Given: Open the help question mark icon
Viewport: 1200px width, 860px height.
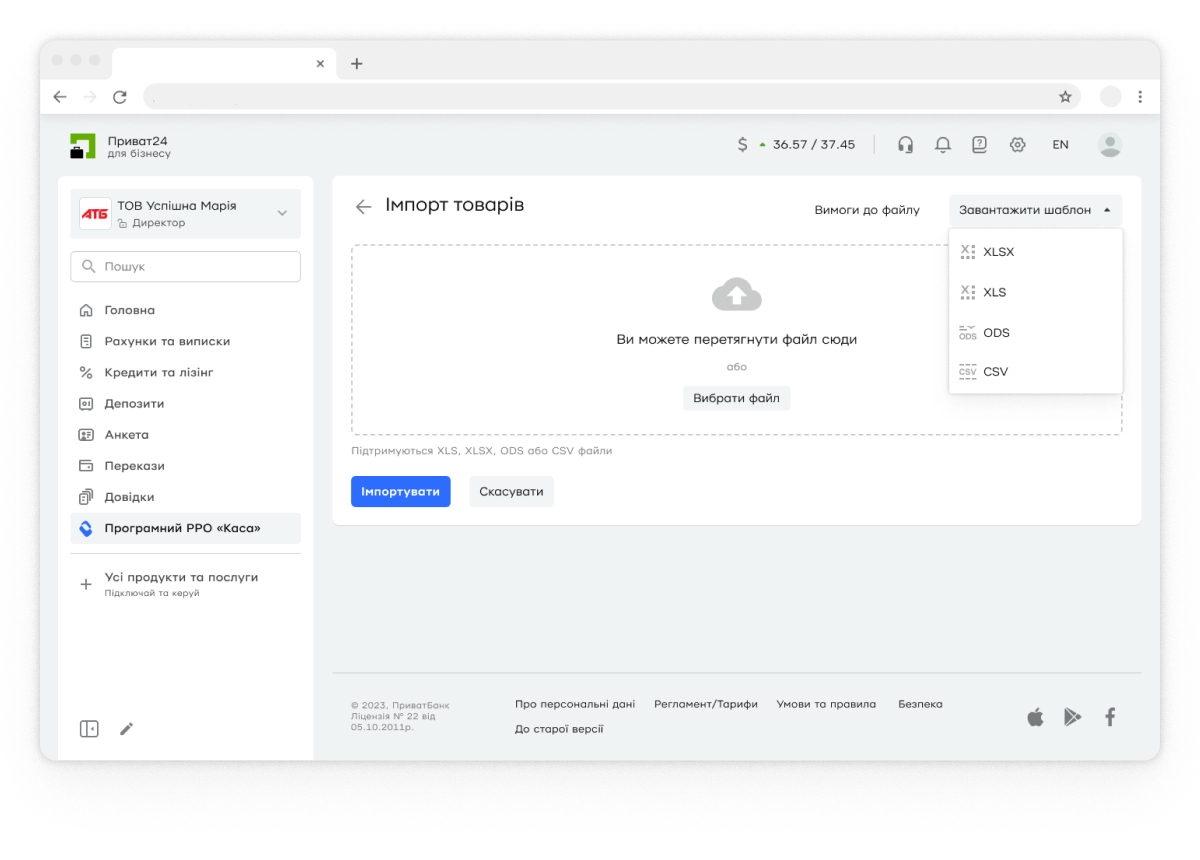Looking at the screenshot, I should point(979,145).
